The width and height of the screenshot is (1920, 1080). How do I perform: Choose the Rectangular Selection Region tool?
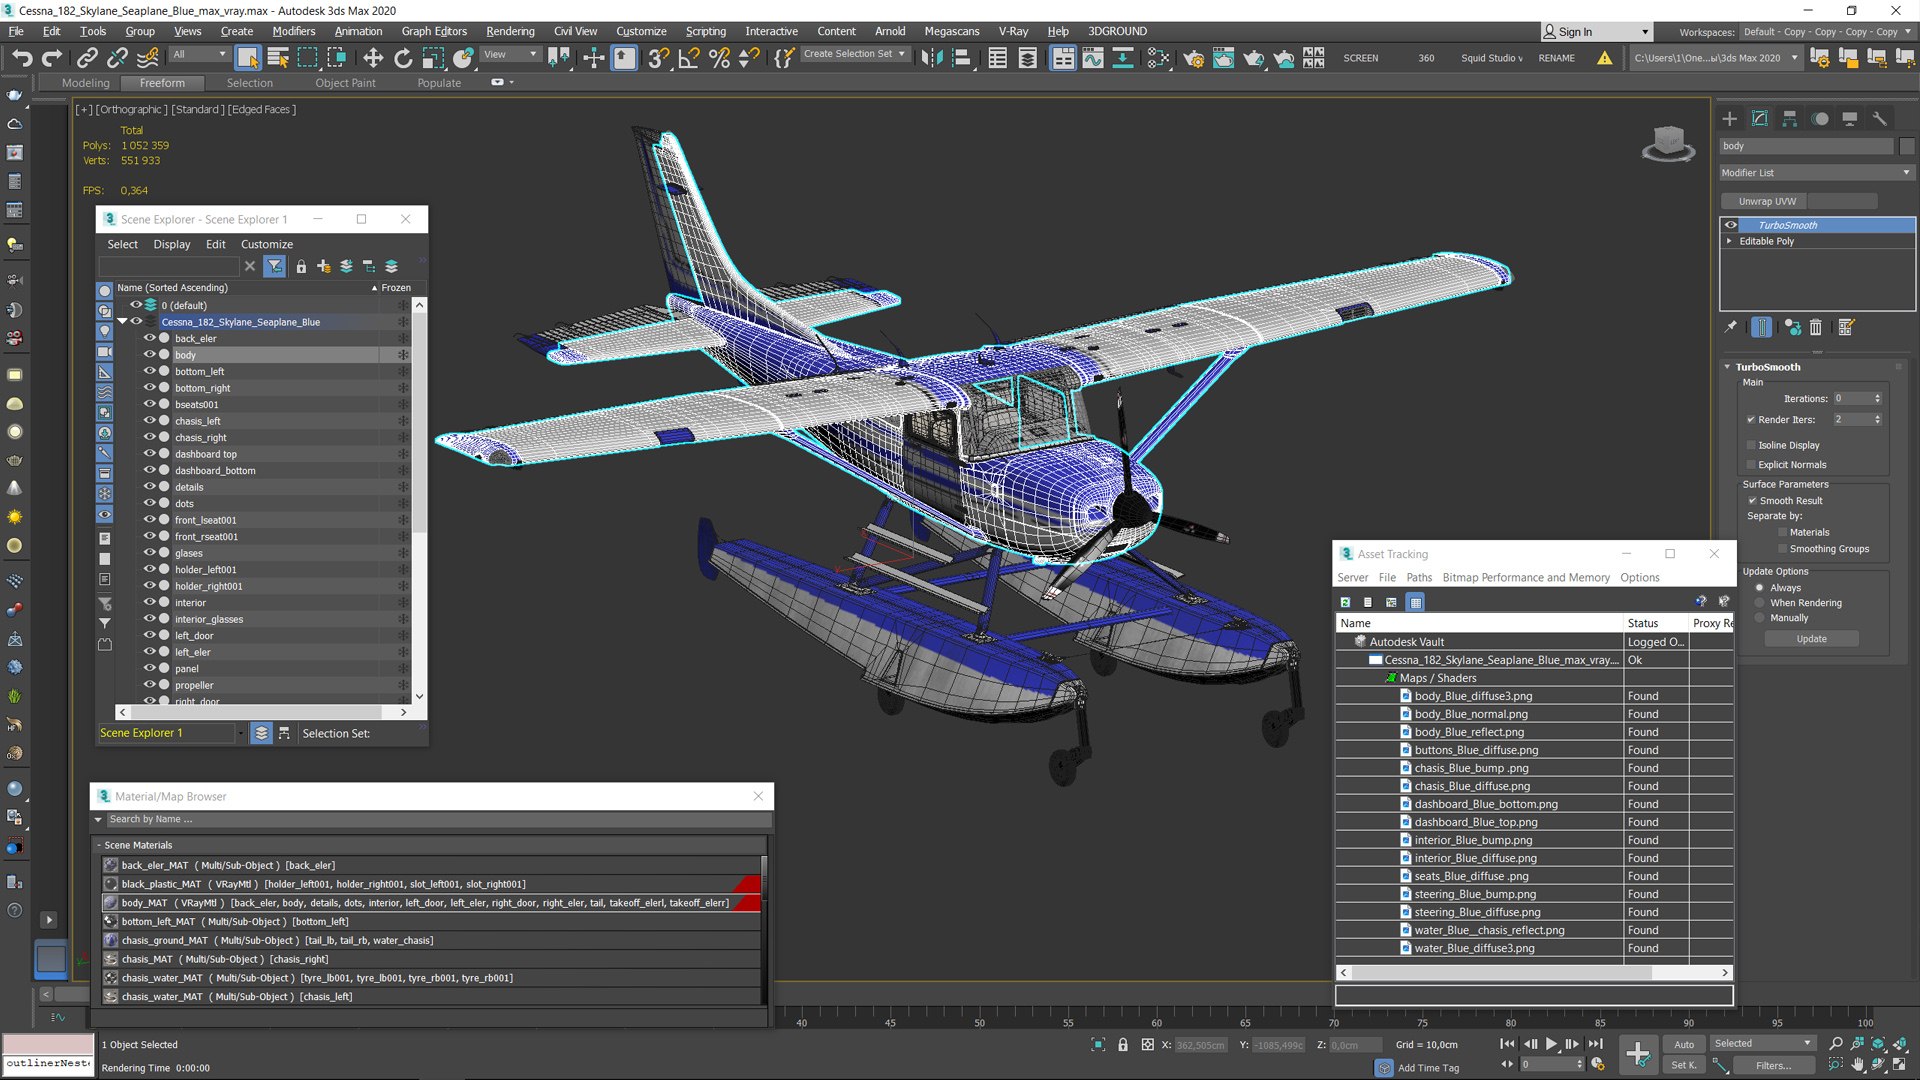point(308,58)
